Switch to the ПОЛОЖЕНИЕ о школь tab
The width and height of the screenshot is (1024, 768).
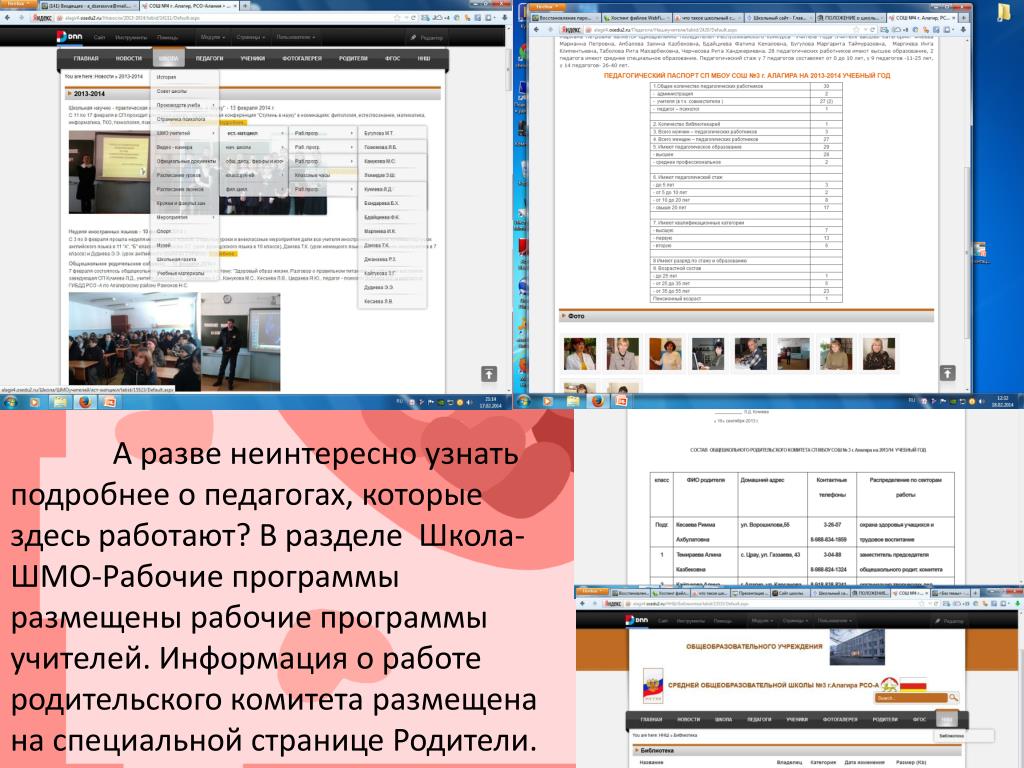850,18
